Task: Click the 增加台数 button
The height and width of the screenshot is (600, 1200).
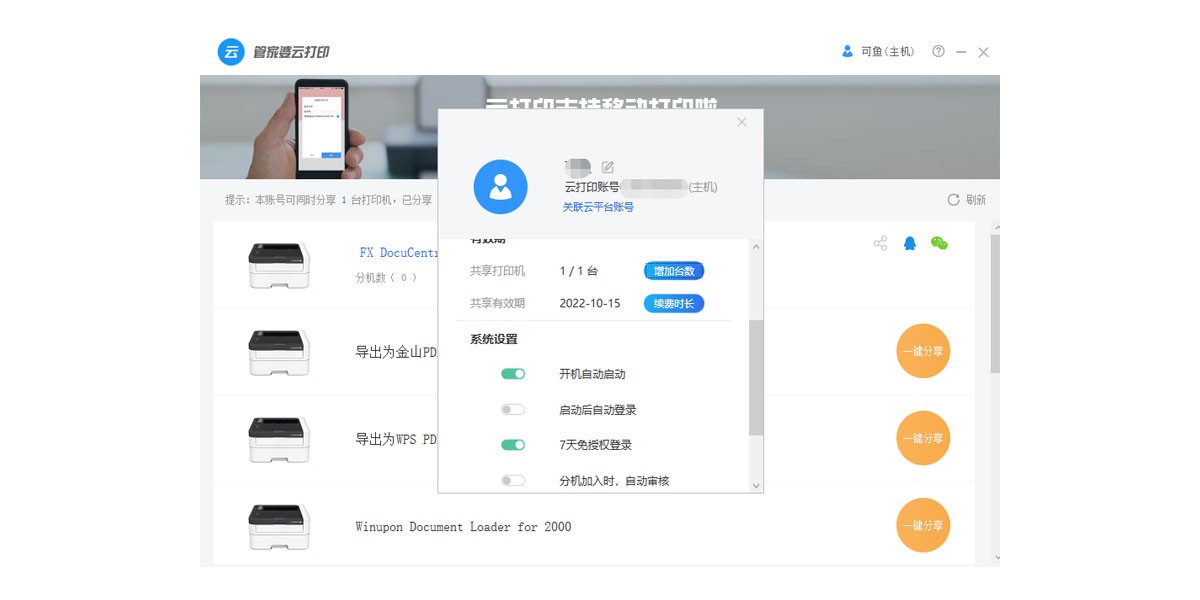Action: (x=671, y=270)
